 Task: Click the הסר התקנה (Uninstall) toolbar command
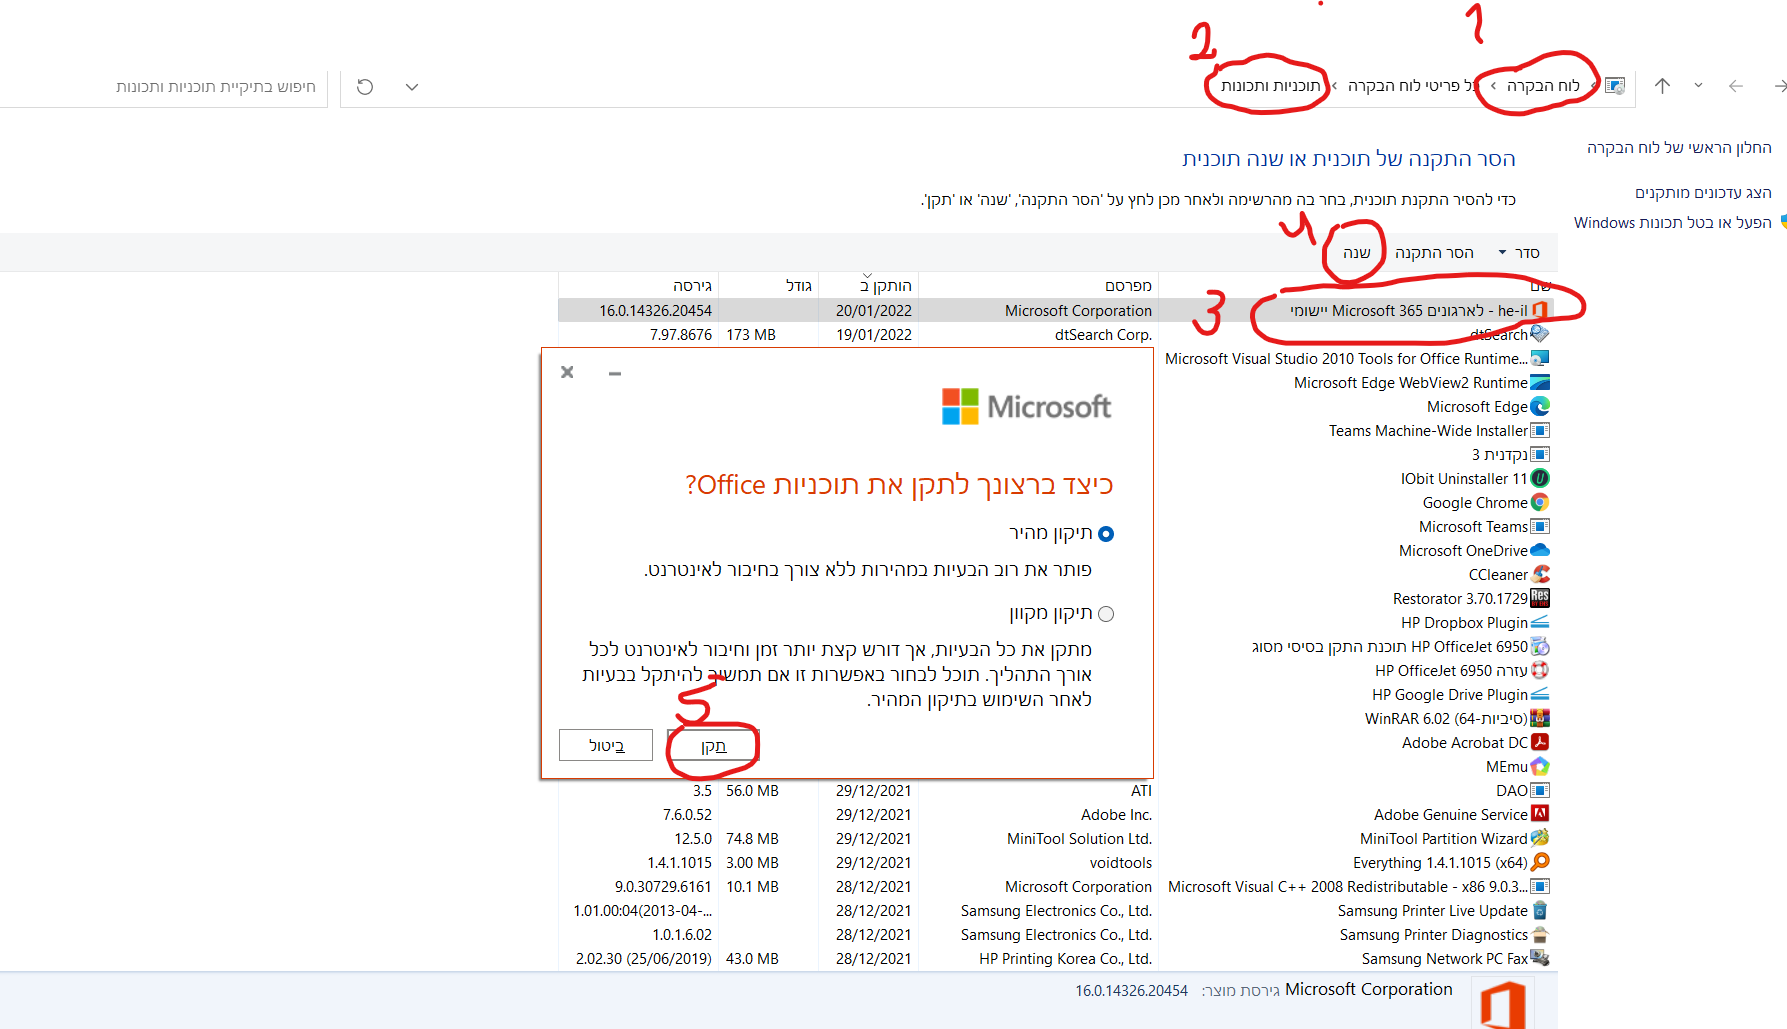(x=1434, y=253)
